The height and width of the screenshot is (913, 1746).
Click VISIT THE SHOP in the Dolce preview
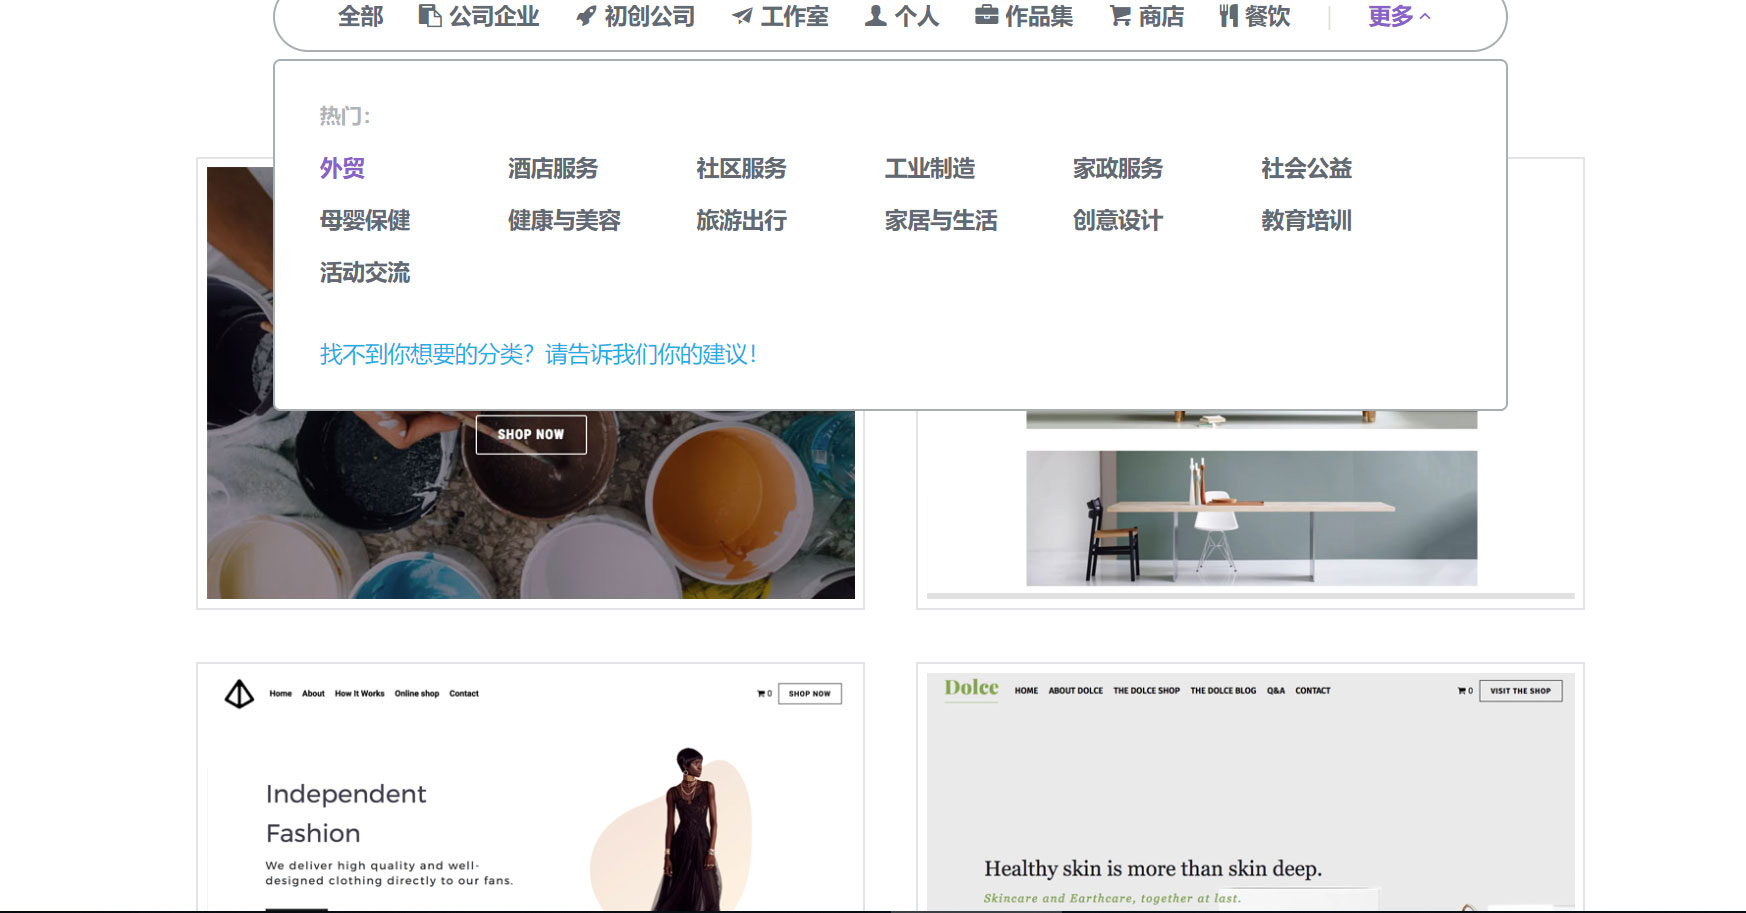tap(1521, 690)
